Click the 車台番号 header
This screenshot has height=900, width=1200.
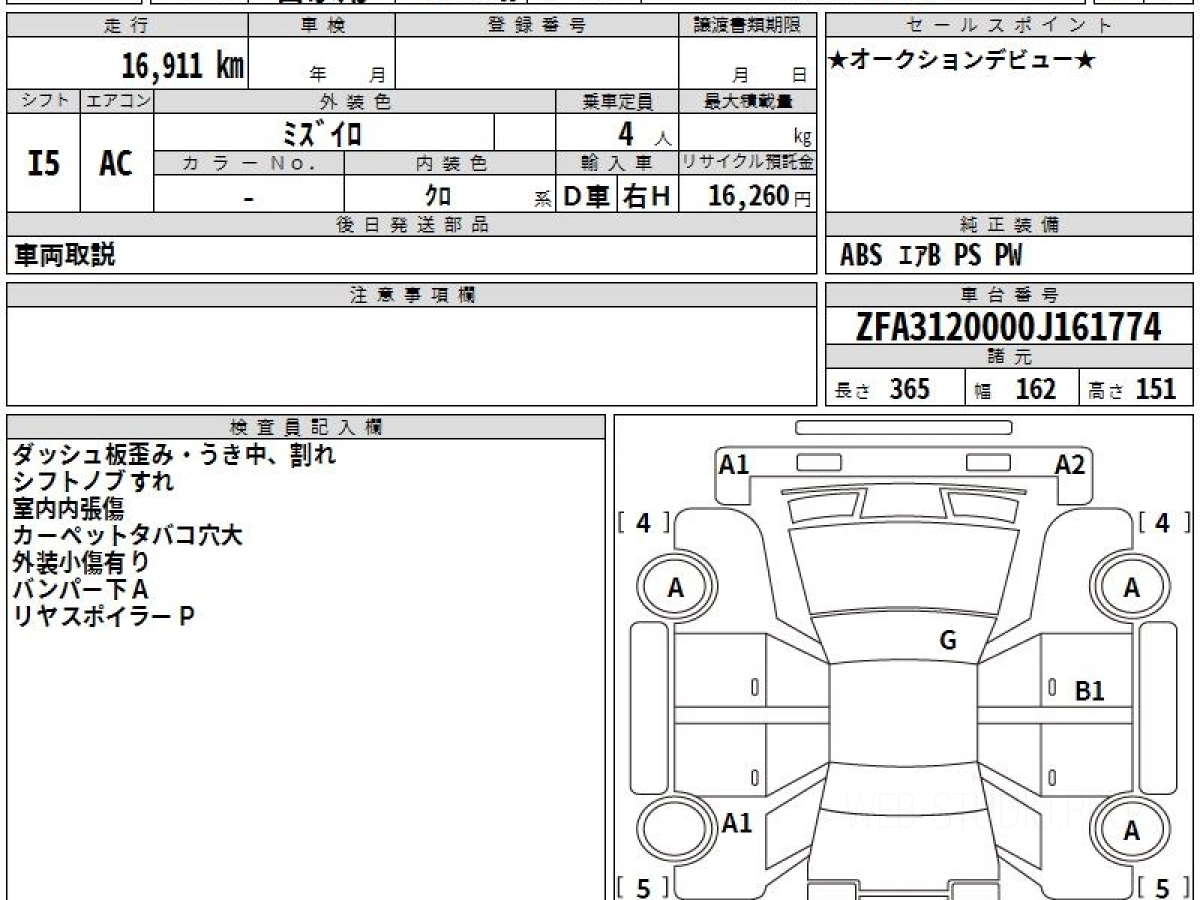pos(1010,295)
